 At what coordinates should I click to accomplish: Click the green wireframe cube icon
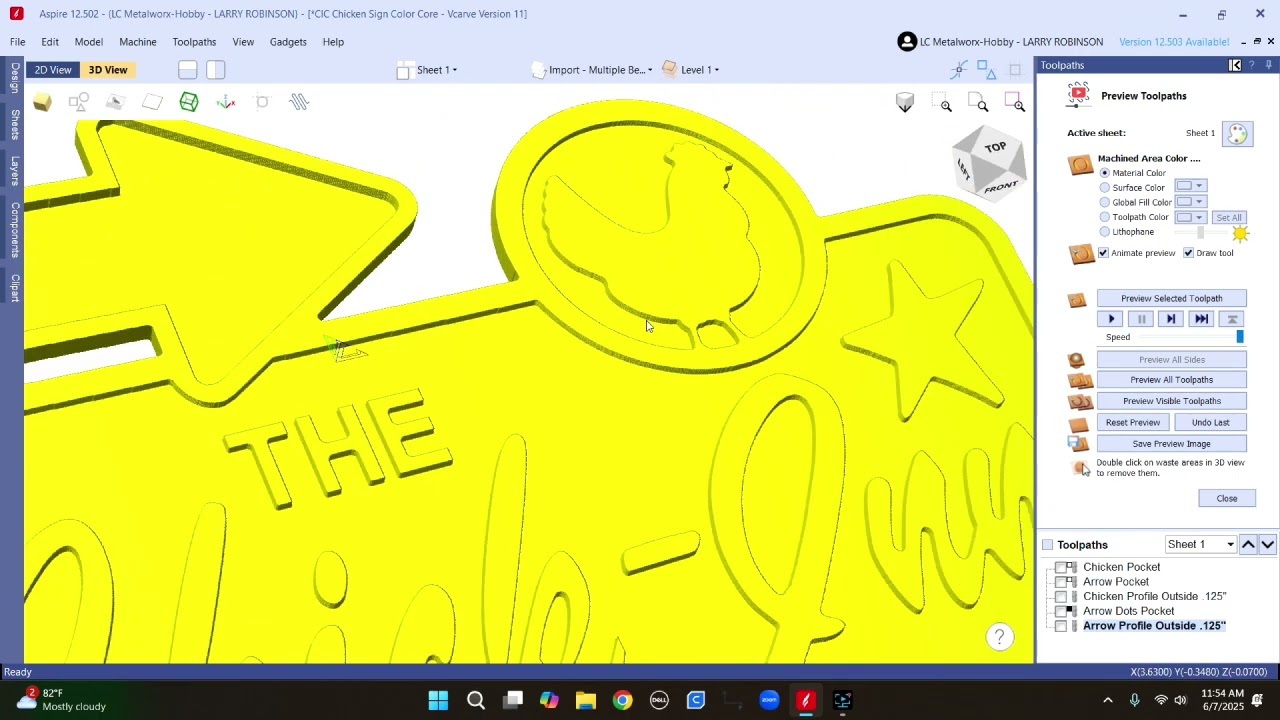tap(189, 102)
